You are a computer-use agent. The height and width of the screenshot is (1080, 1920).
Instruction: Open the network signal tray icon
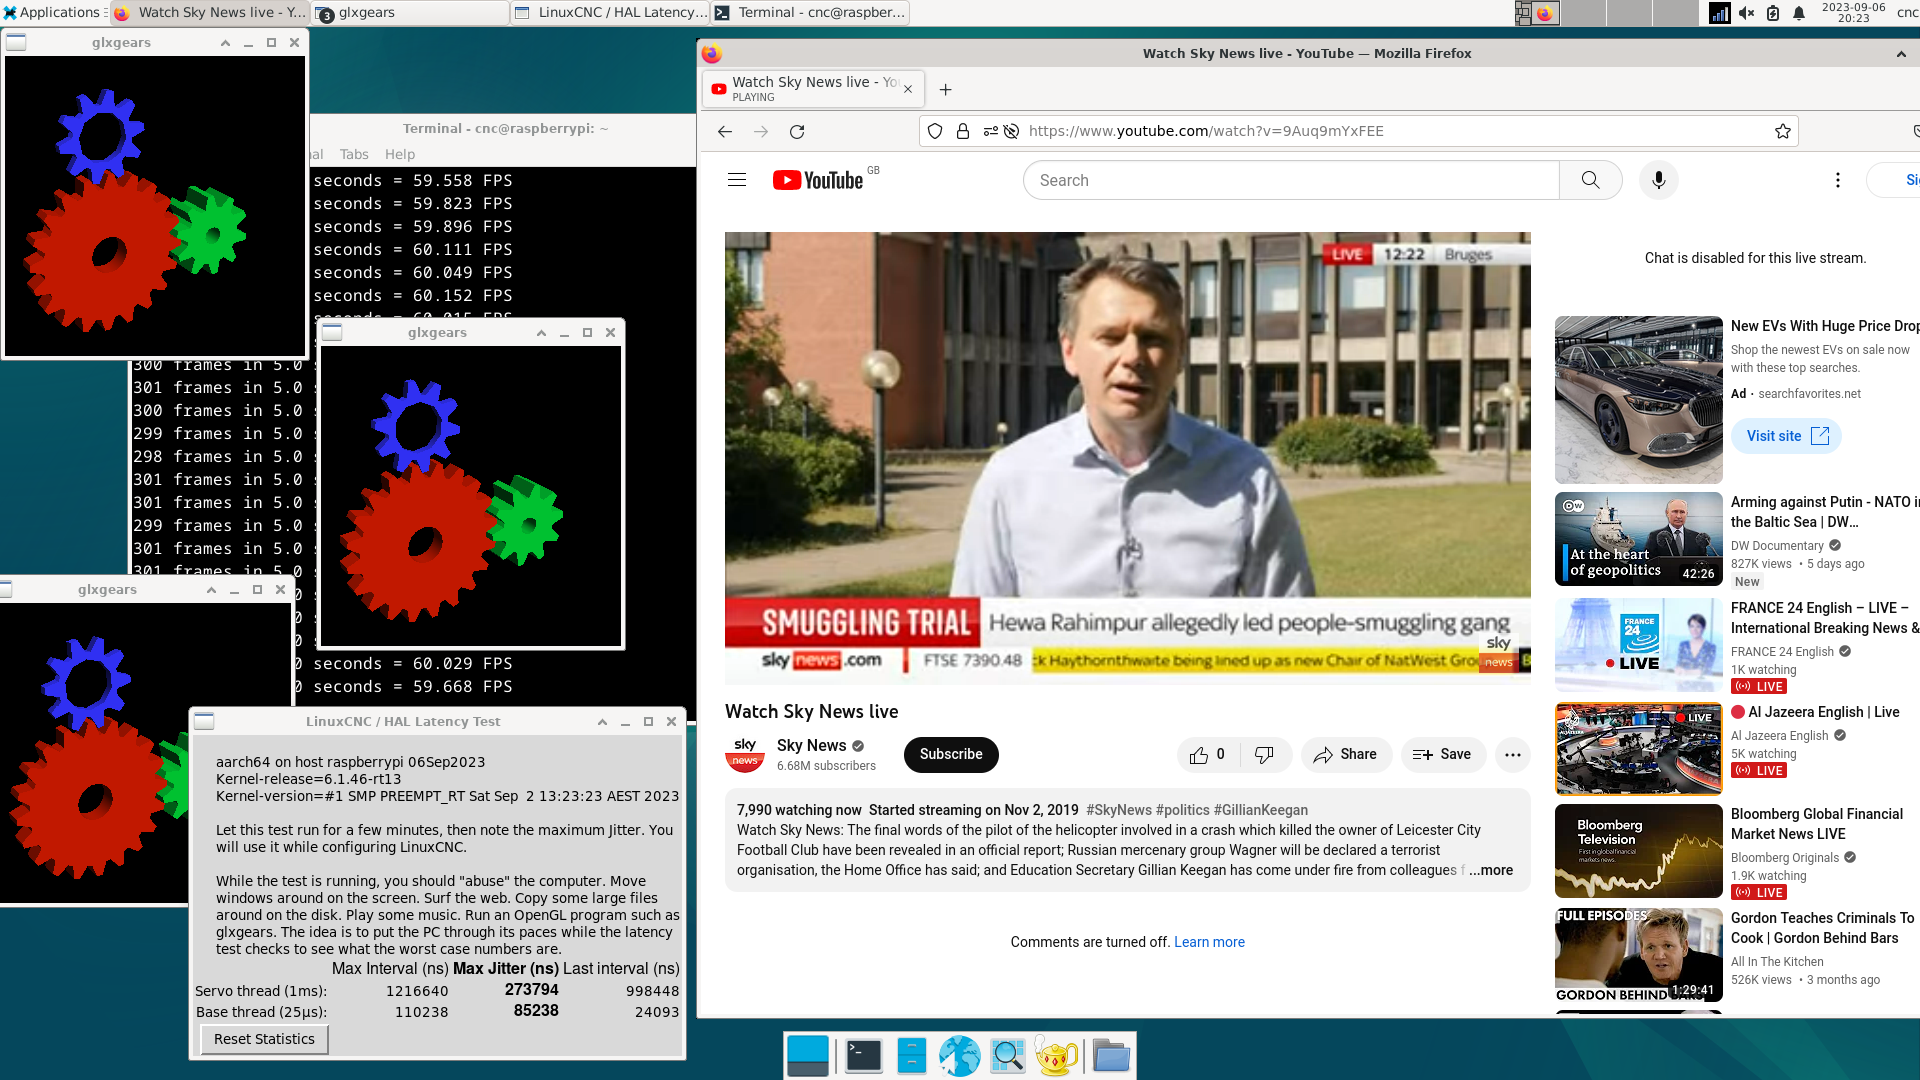click(1720, 13)
